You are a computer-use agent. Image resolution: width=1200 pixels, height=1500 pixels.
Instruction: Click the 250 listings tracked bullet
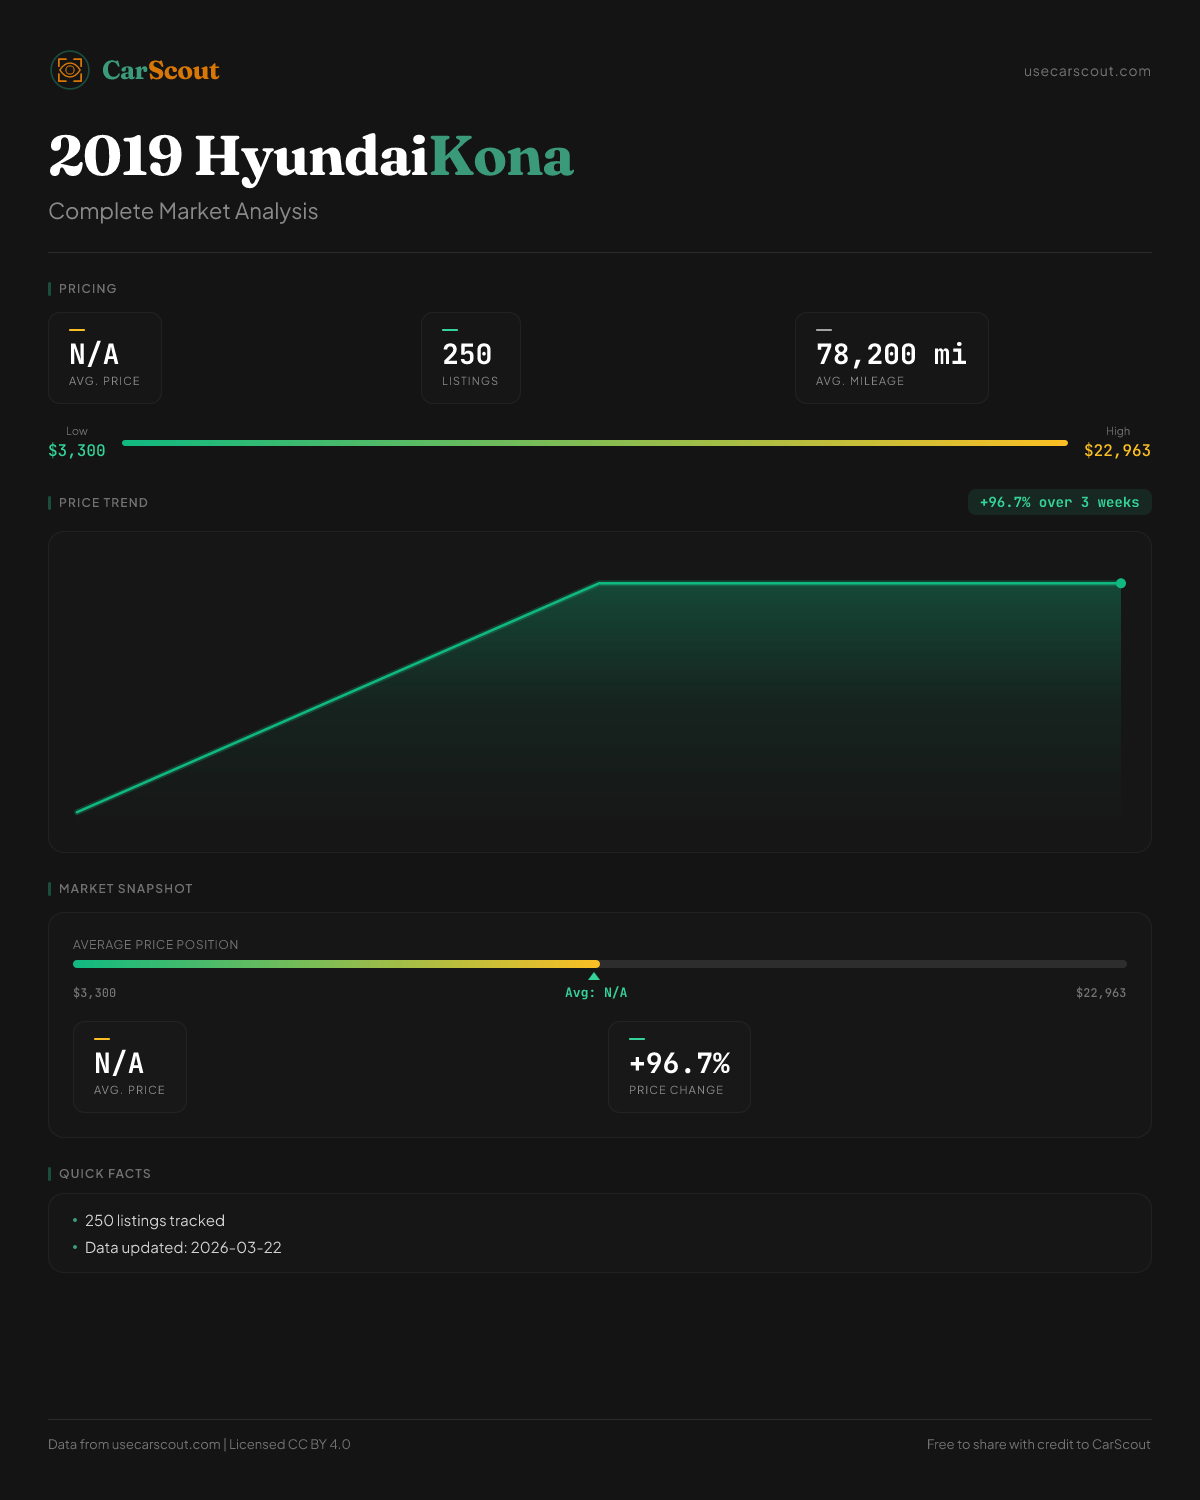(x=155, y=1221)
